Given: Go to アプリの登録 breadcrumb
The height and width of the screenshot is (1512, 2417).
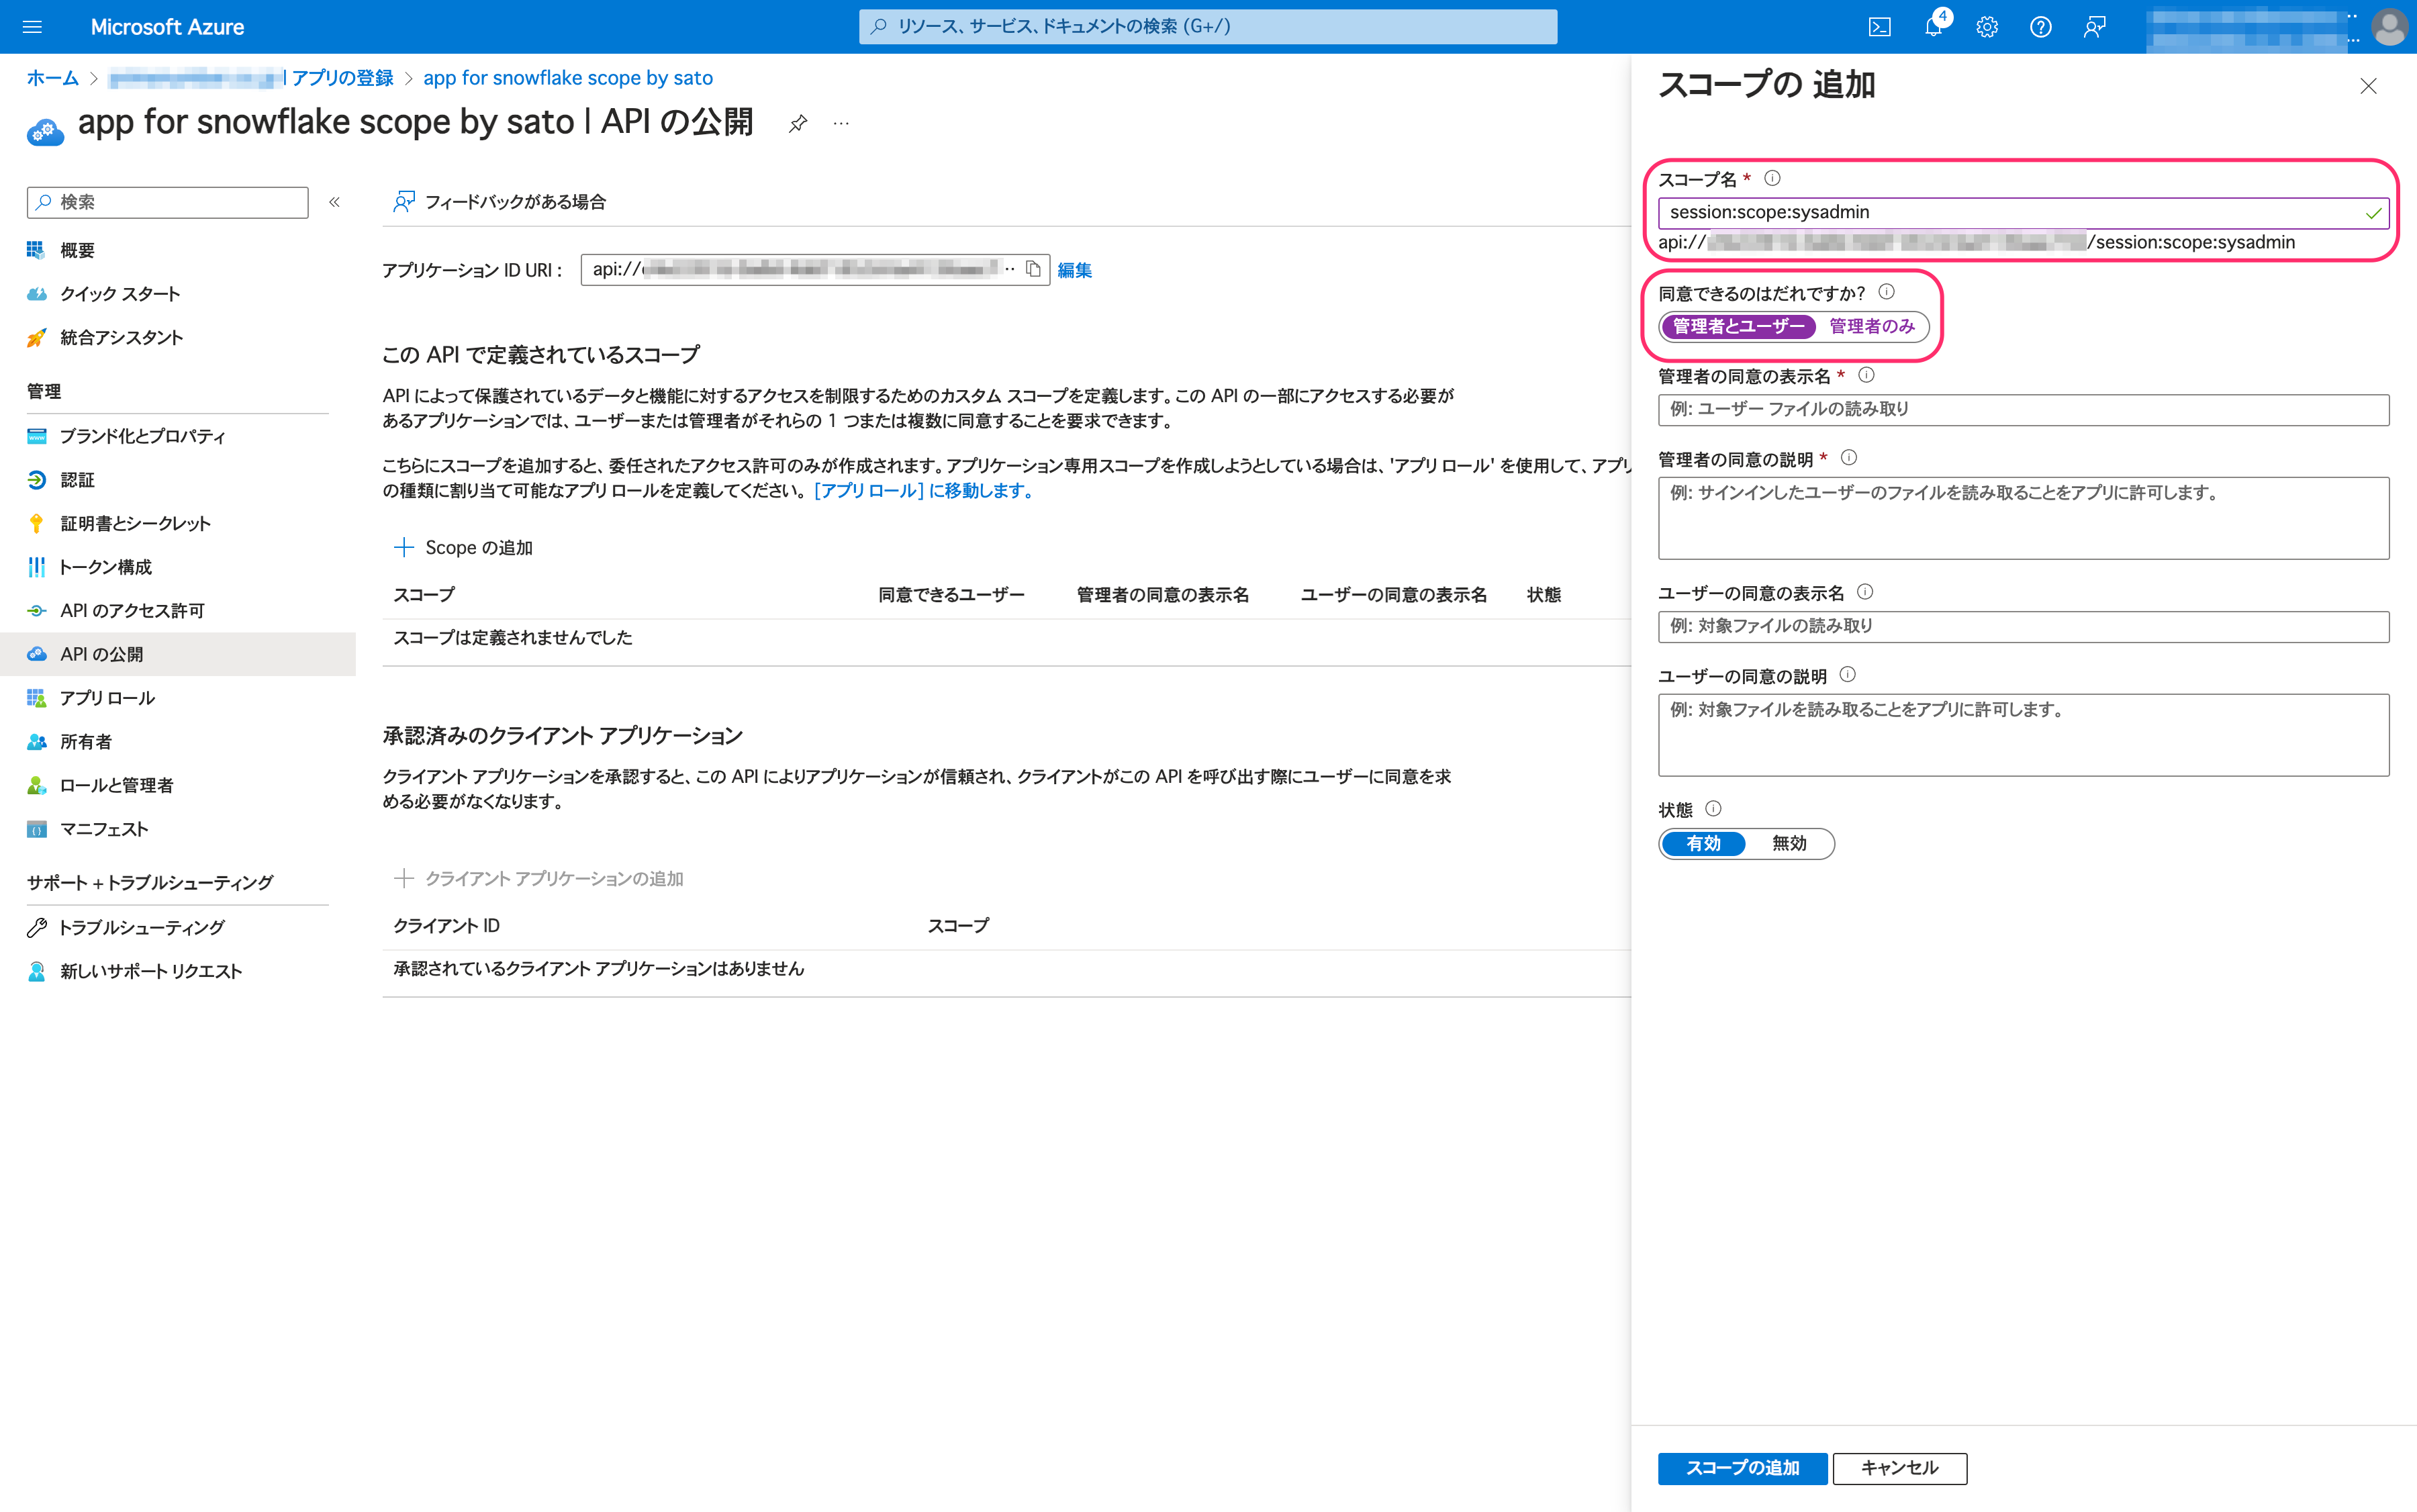Looking at the screenshot, I should [x=342, y=78].
